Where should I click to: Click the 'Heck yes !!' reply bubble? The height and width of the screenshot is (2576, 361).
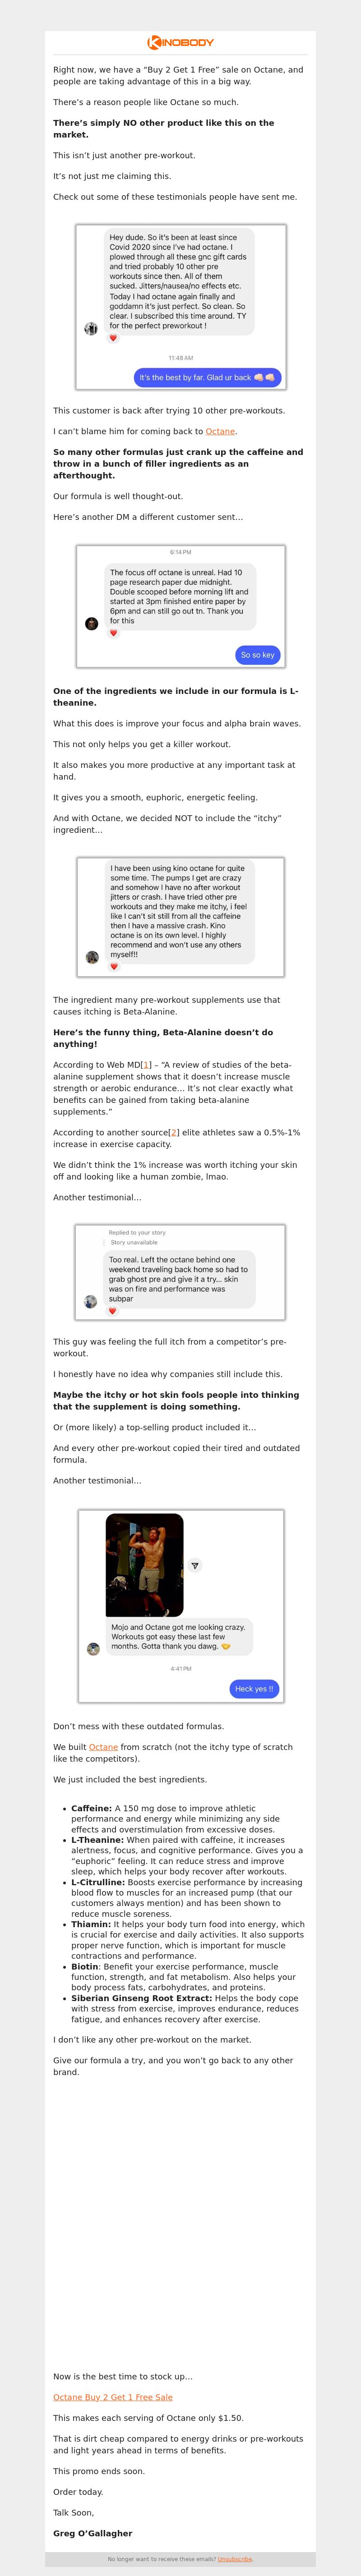click(x=253, y=1689)
